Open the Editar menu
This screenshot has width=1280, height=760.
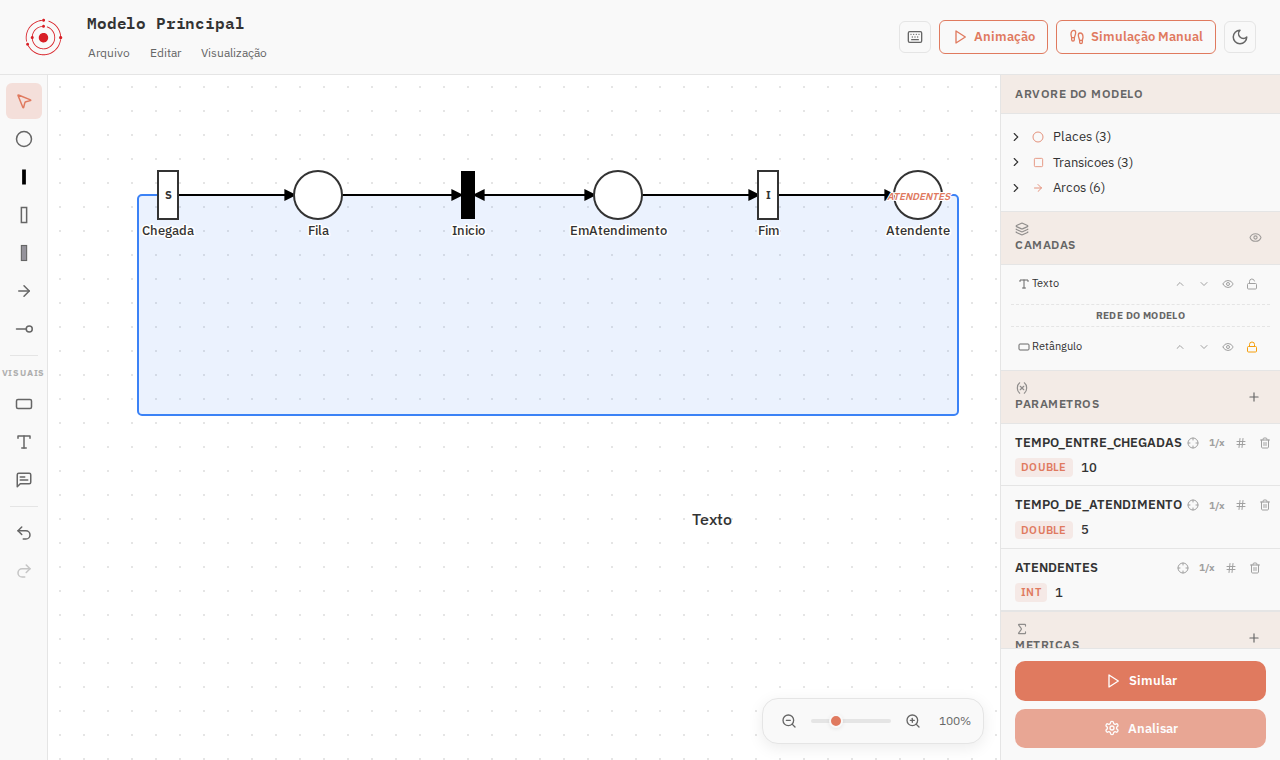click(x=166, y=53)
